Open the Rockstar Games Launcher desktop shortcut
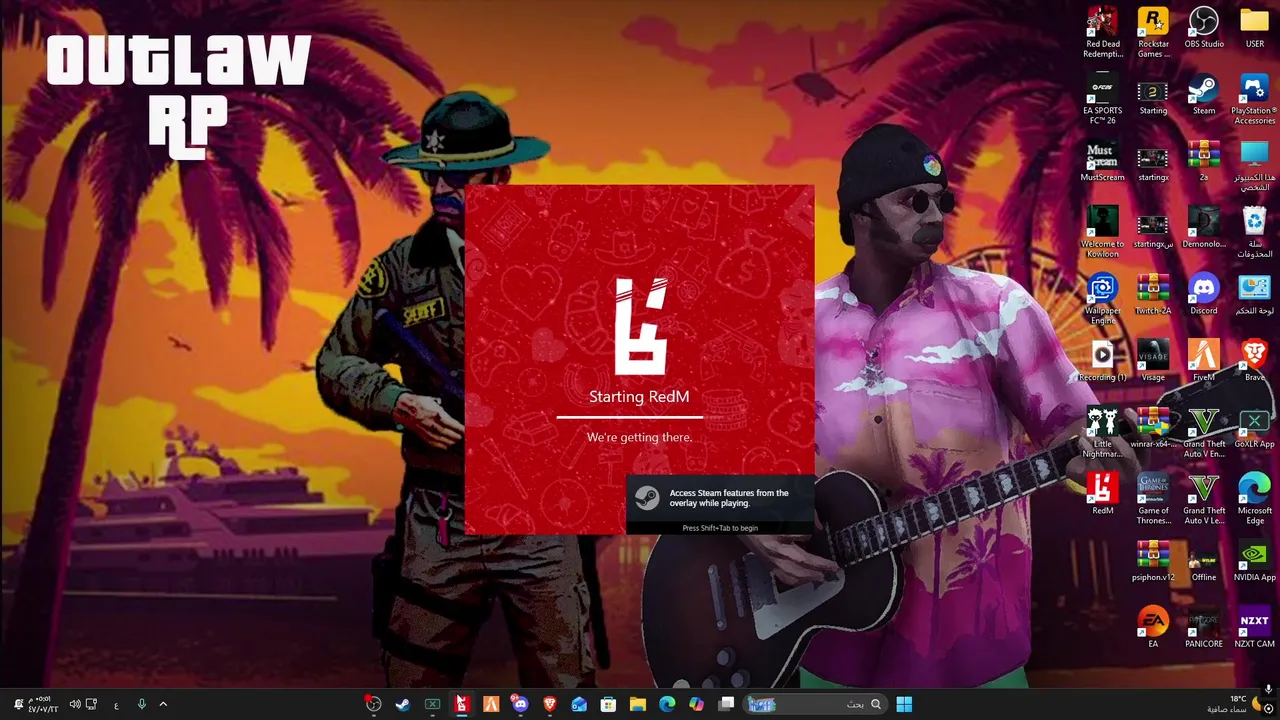This screenshot has height=720, width=1280. [1153, 32]
